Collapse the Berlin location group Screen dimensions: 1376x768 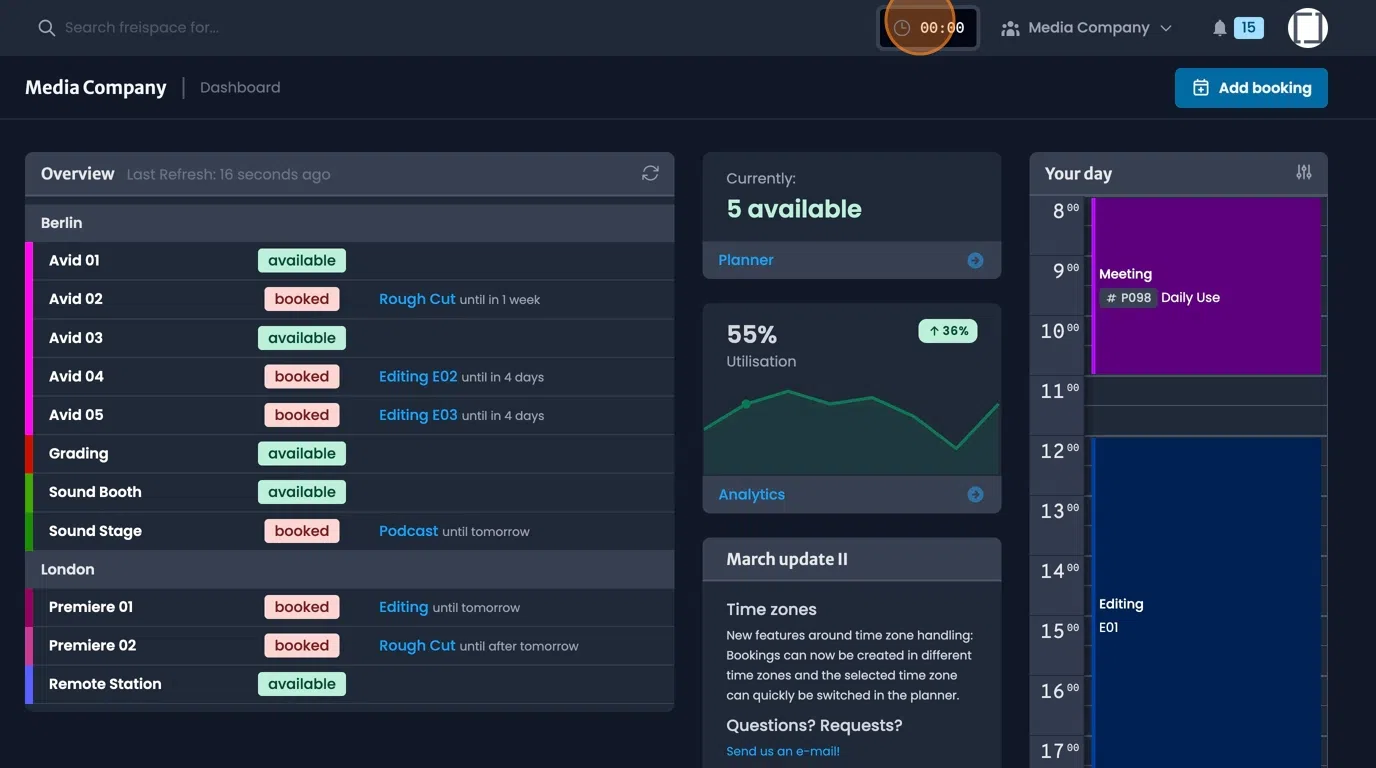[62, 223]
